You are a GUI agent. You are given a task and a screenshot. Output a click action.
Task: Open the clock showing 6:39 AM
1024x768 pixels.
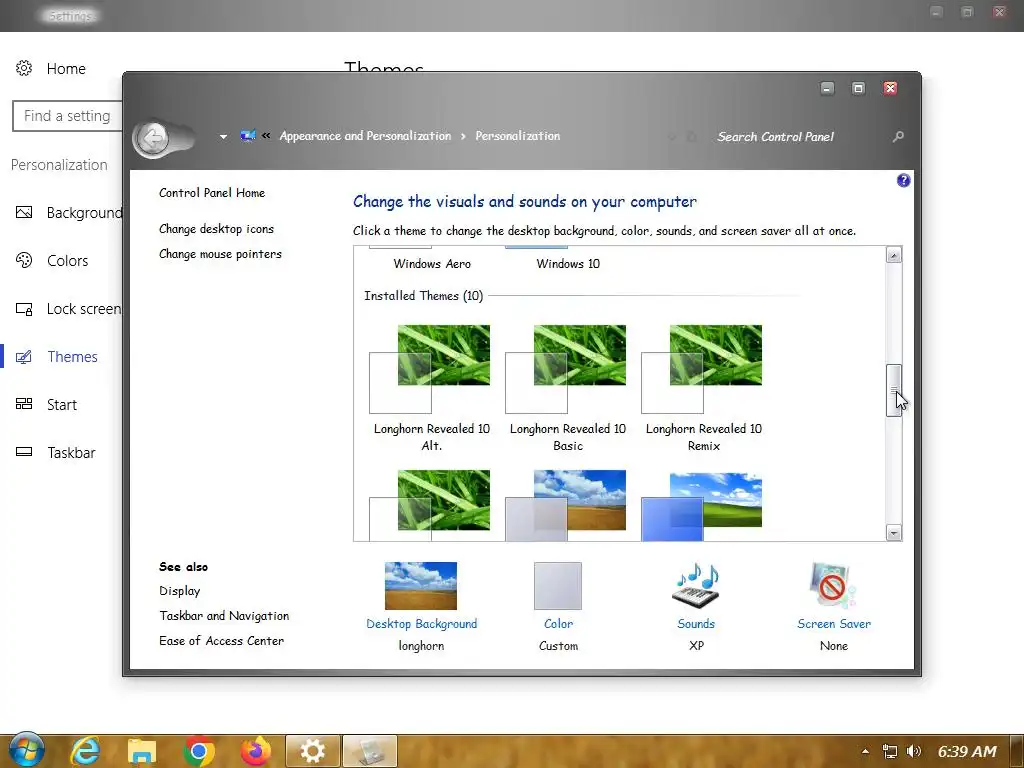click(x=967, y=752)
